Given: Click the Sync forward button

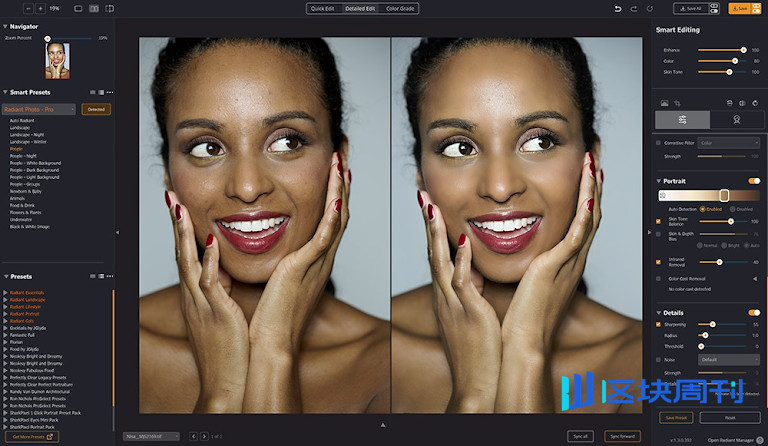Looking at the screenshot, I should click(621, 436).
